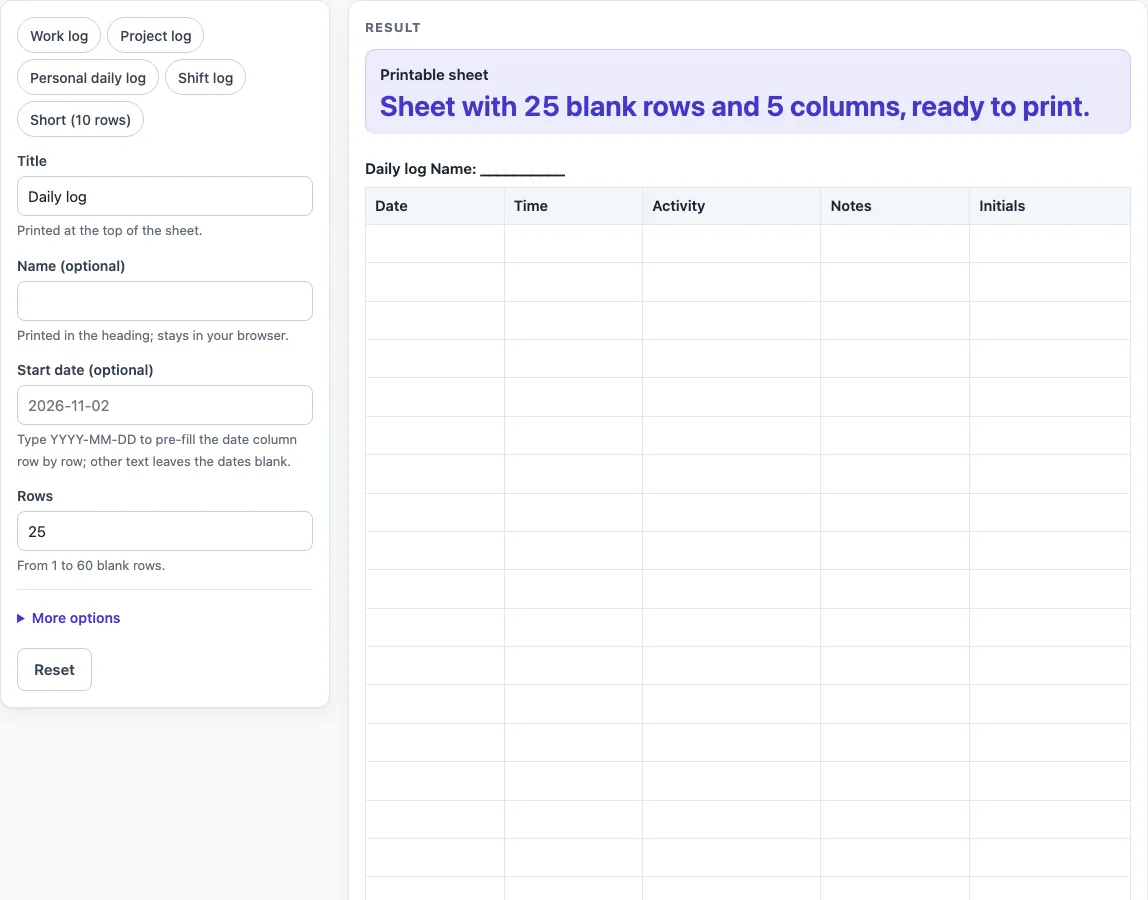
Task: Click the 'Type YYYY-MM-DD to pre-fill' hint text
Action: 157,450
